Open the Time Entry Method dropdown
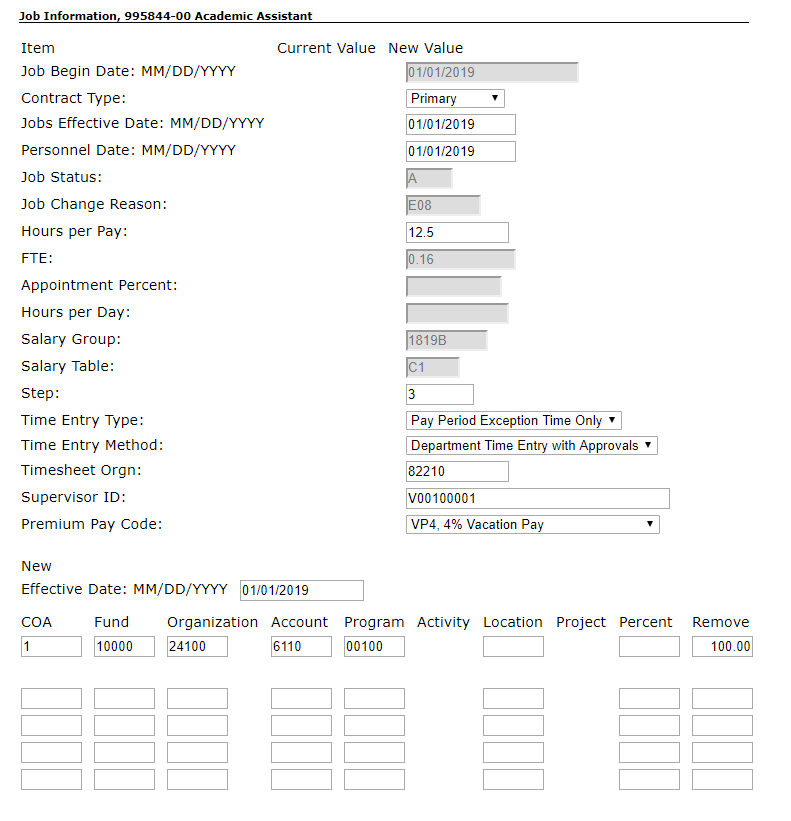791x821 pixels. [529, 445]
